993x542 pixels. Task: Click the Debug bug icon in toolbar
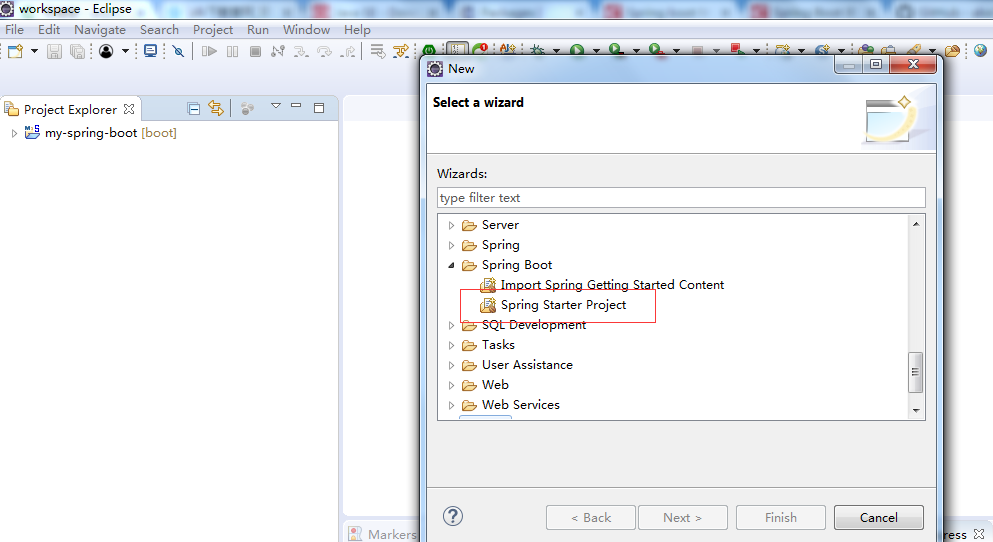point(538,50)
